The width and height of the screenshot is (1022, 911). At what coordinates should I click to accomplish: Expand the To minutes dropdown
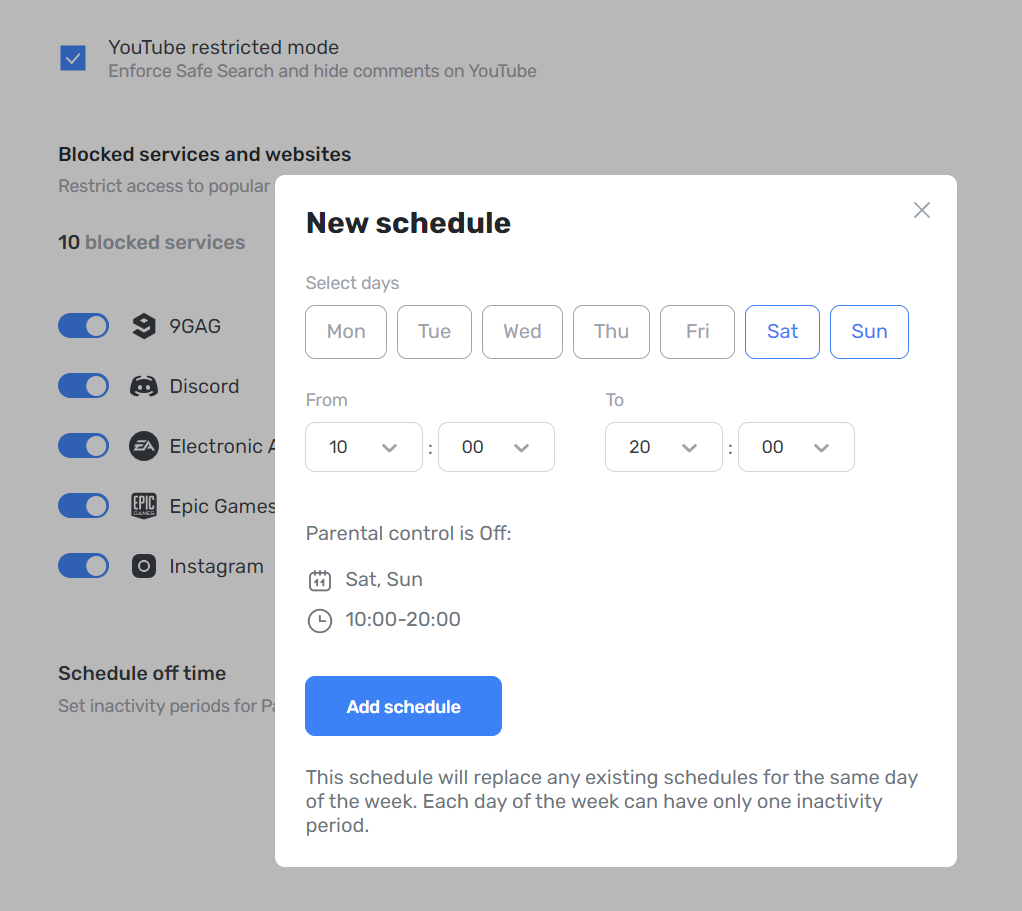tap(796, 447)
